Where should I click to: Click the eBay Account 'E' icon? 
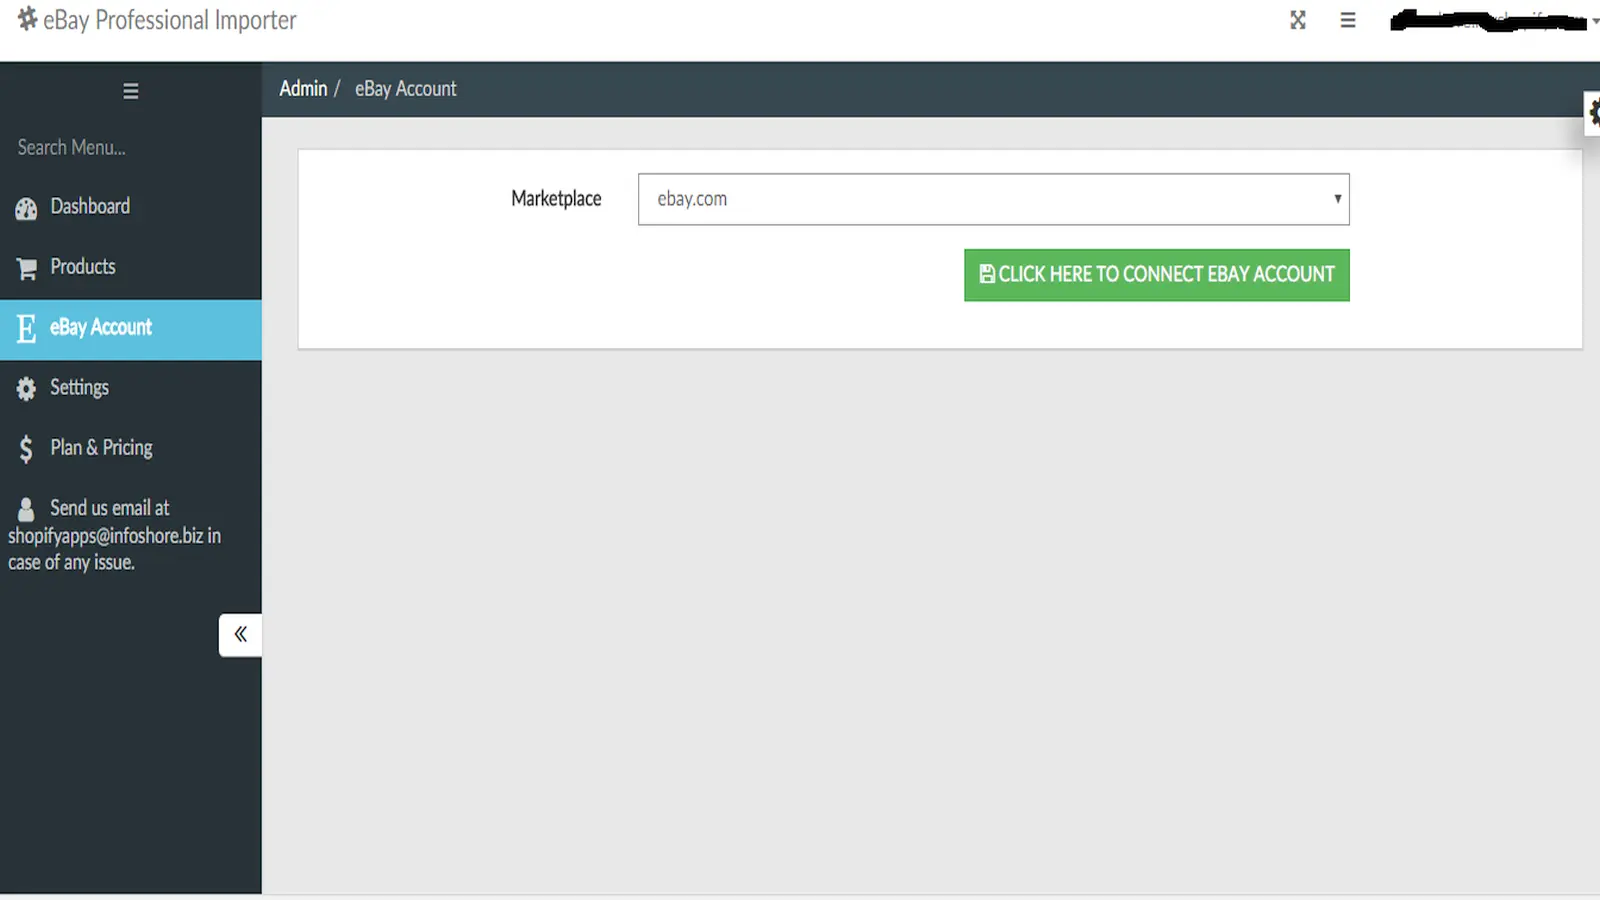coord(26,328)
